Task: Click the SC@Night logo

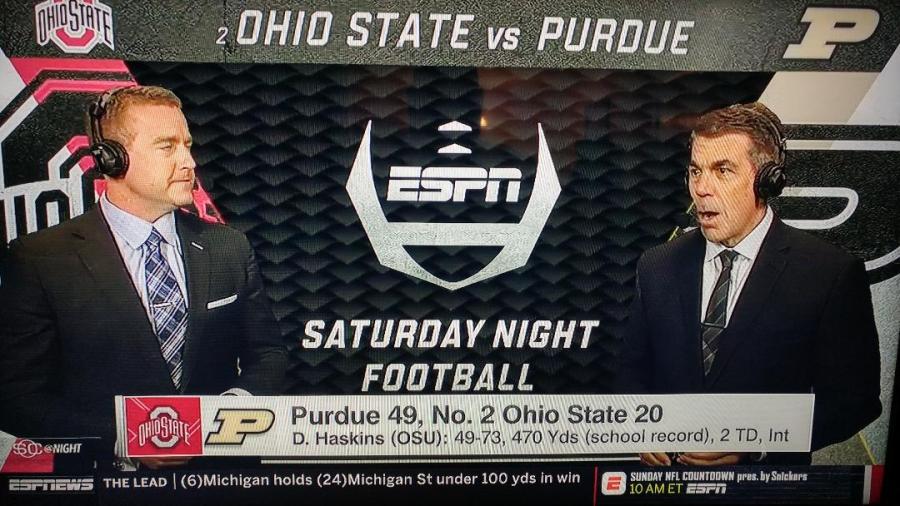Action: 47,448
